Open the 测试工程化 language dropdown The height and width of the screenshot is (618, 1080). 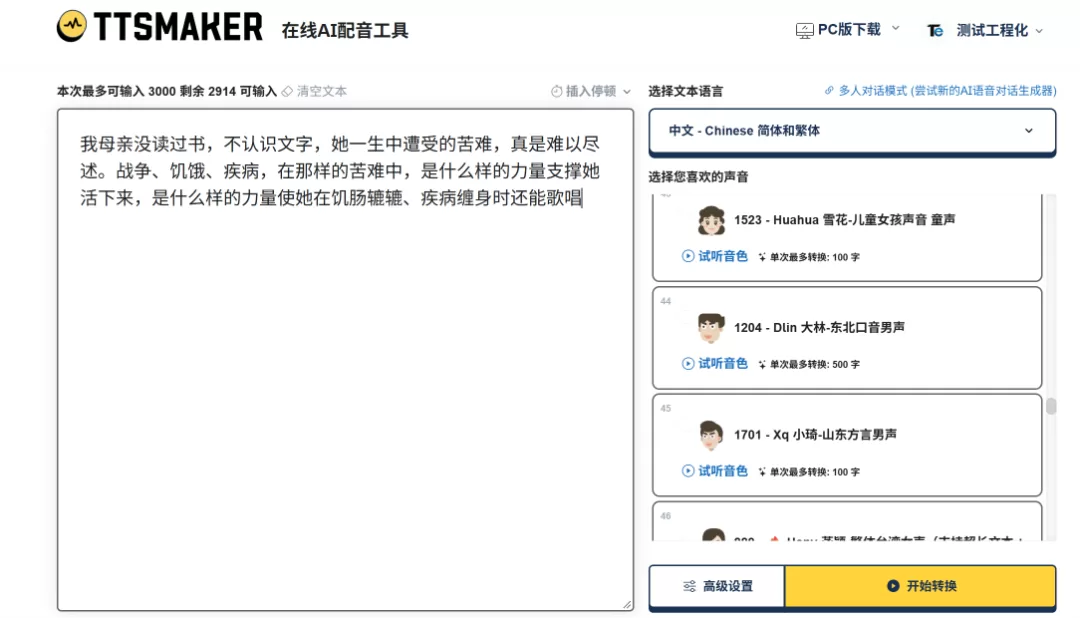[x=985, y=30]
